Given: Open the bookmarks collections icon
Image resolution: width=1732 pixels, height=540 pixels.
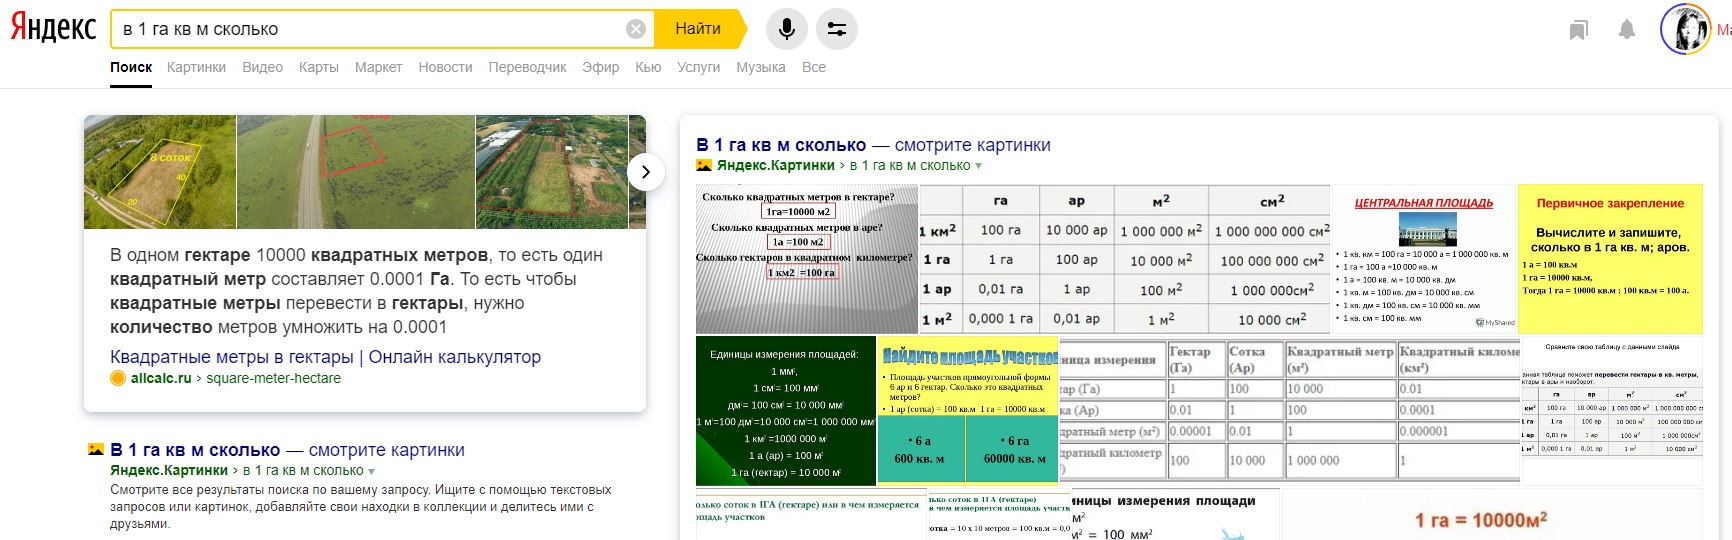Looking at the screenshot, I should (1578, 30).
